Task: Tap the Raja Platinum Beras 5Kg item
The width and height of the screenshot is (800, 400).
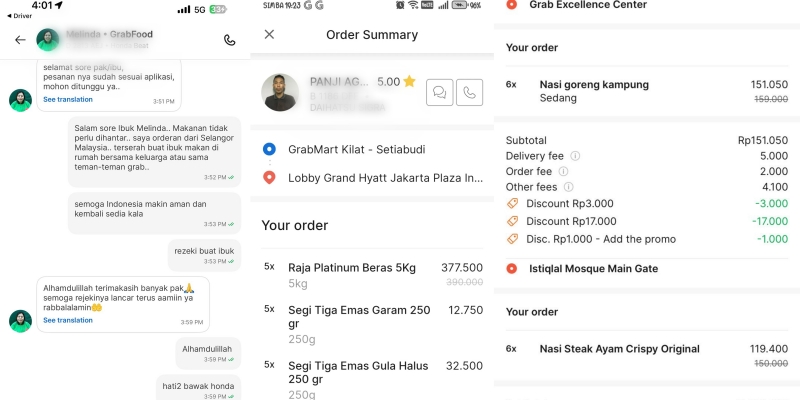Action: click(x=372, y=274)
